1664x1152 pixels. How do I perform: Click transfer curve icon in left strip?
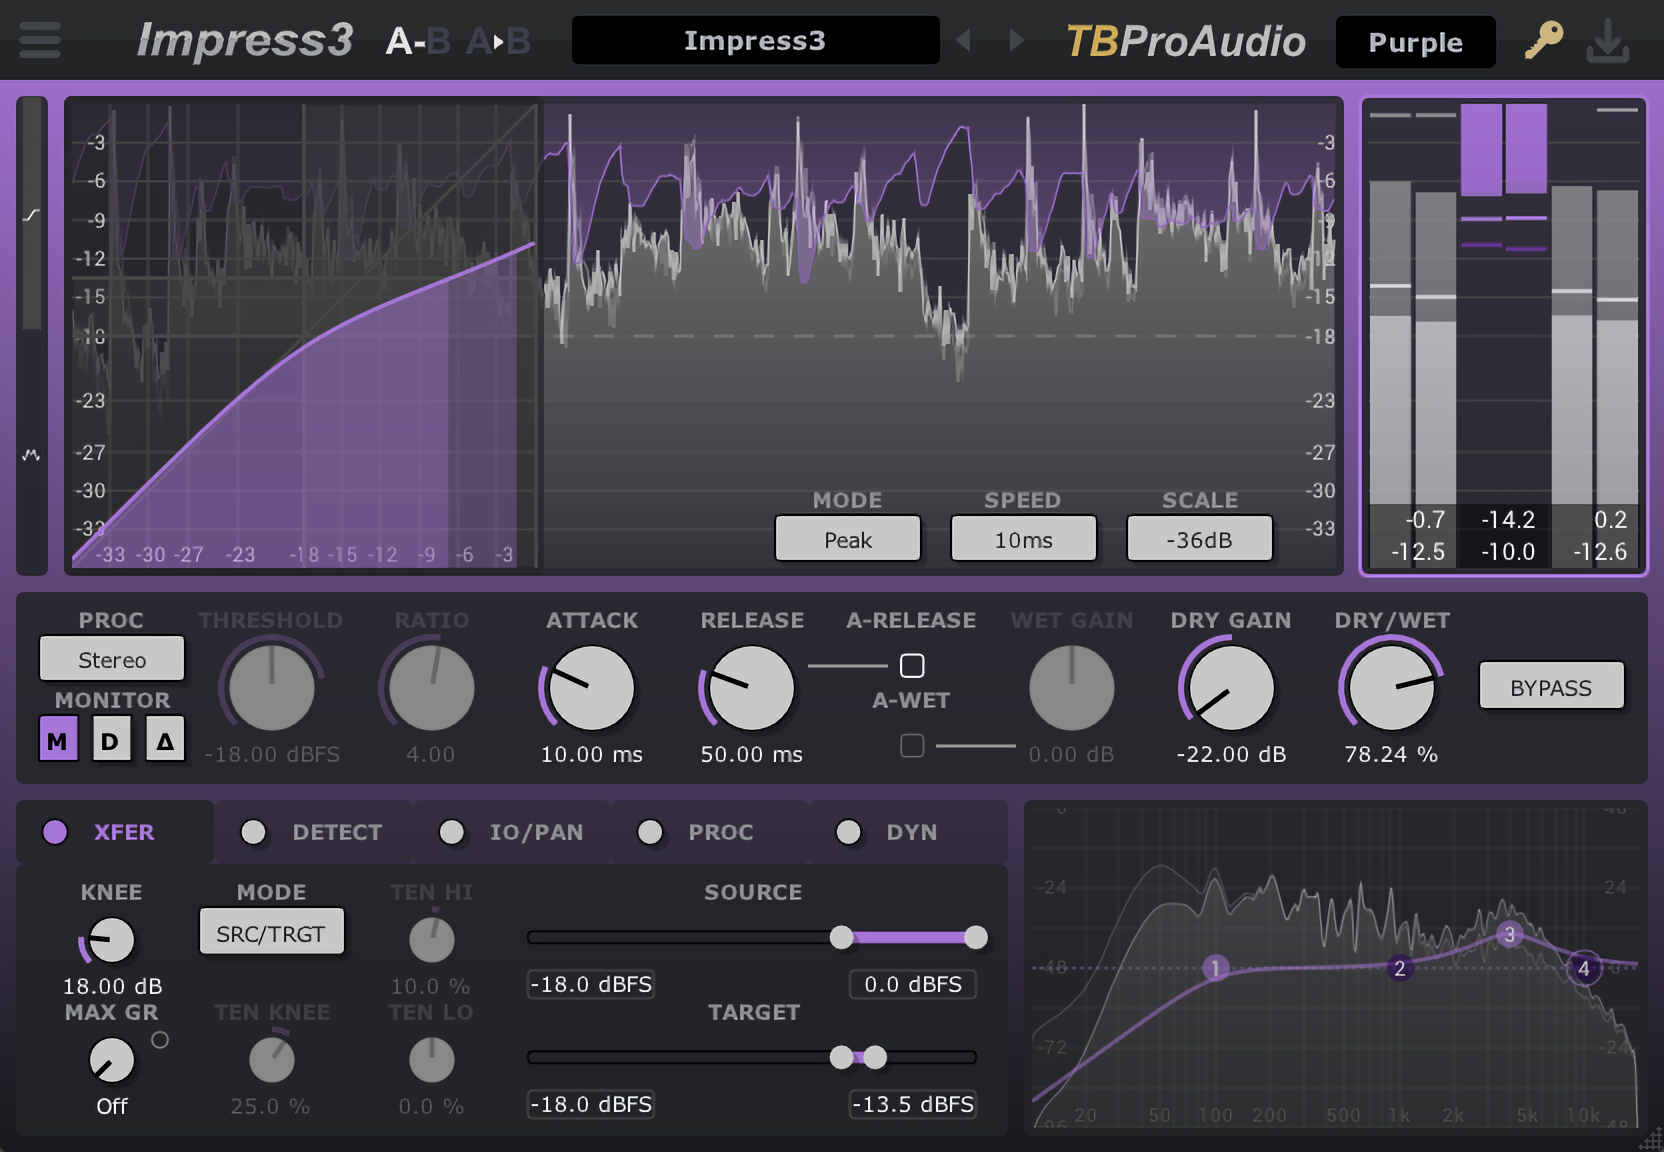[32, 215]
